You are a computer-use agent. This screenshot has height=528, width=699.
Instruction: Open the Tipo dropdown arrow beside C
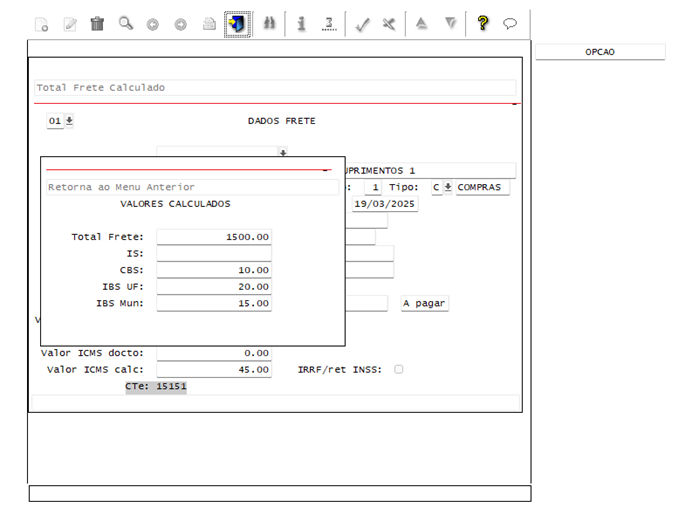click(x=448, y=187)
